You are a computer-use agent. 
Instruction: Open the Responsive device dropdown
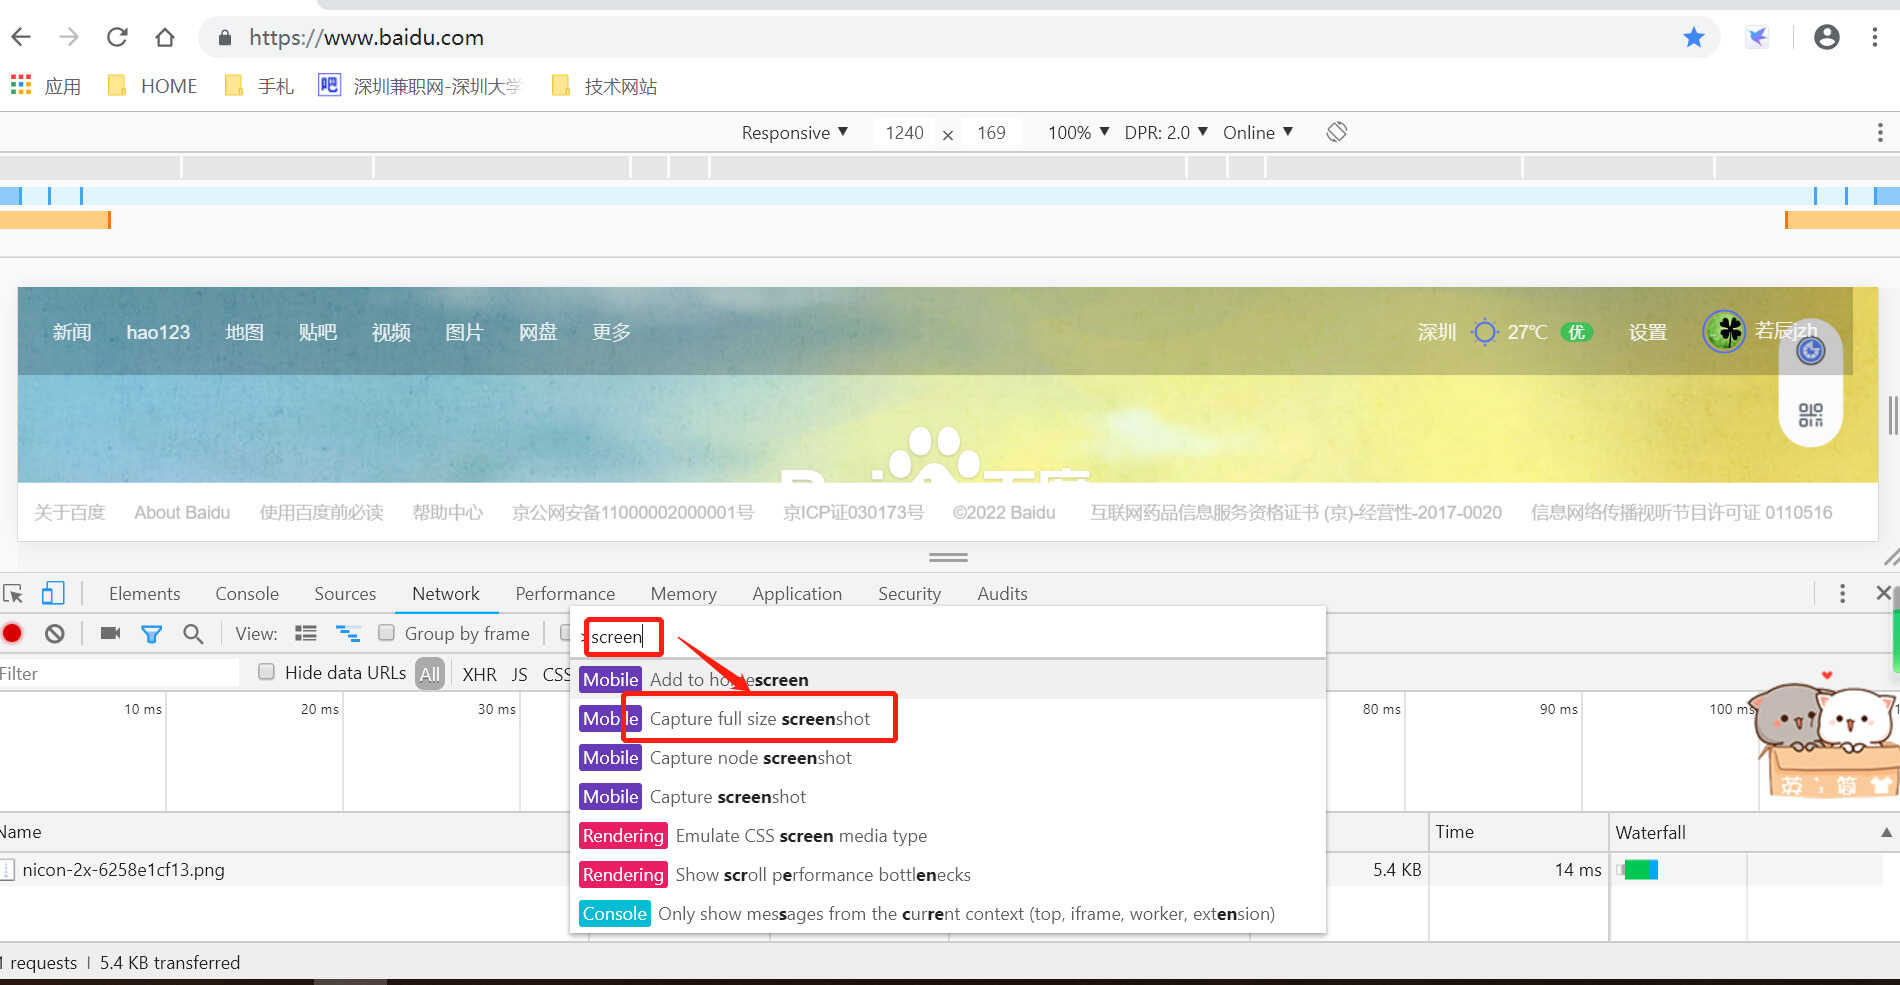(795, 132)
